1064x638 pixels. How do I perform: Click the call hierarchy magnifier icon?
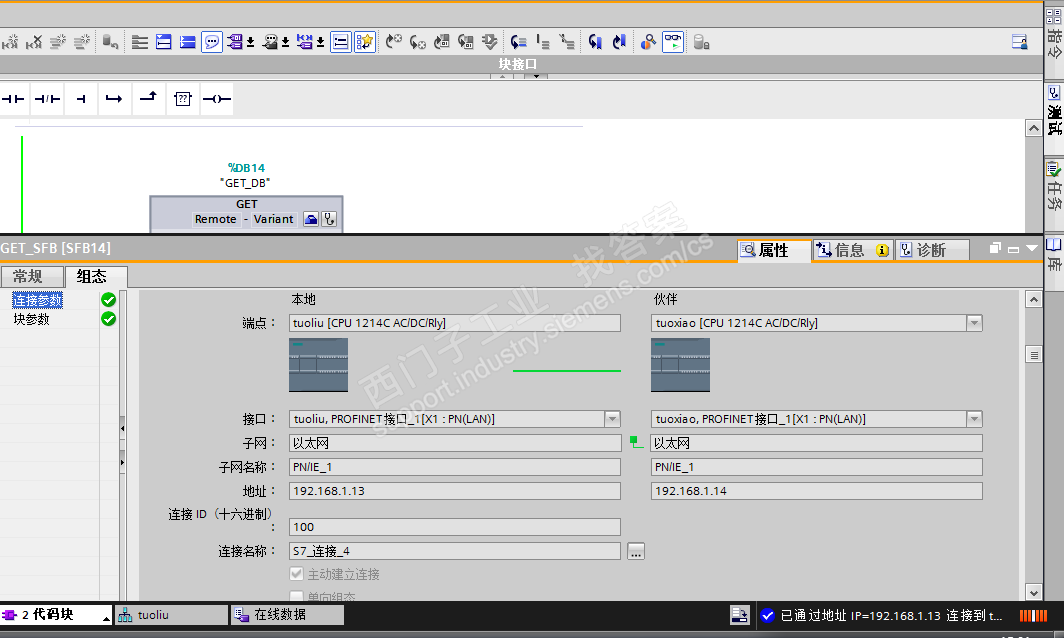click(648, 42)
